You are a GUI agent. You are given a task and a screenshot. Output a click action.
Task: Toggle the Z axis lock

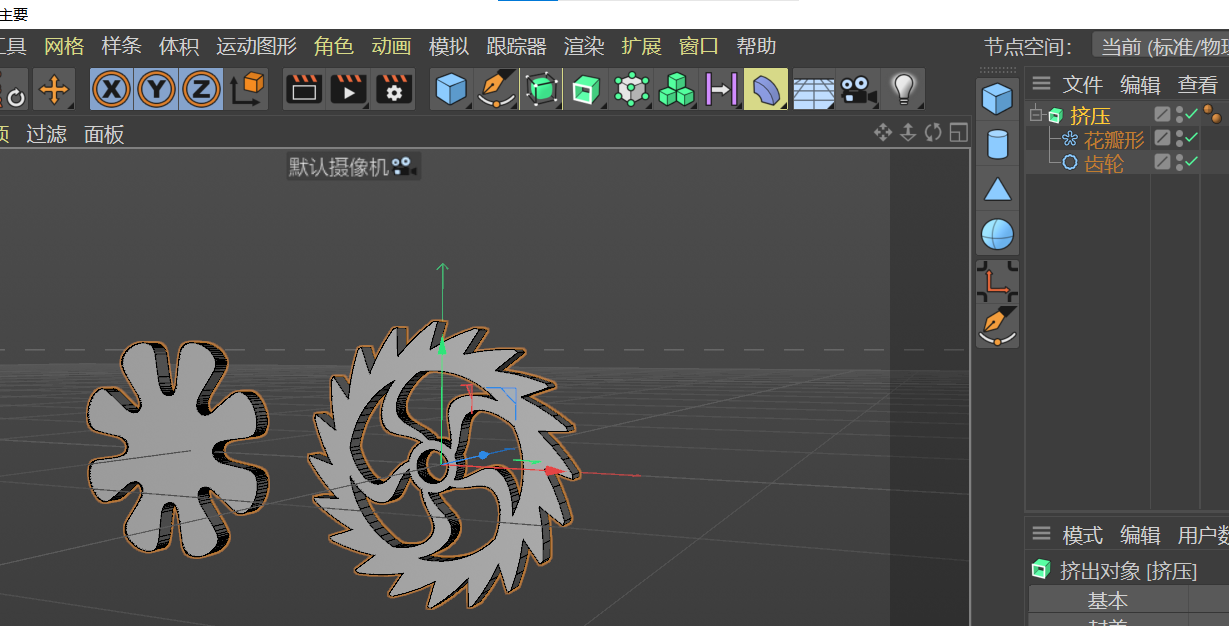[201, 90]
